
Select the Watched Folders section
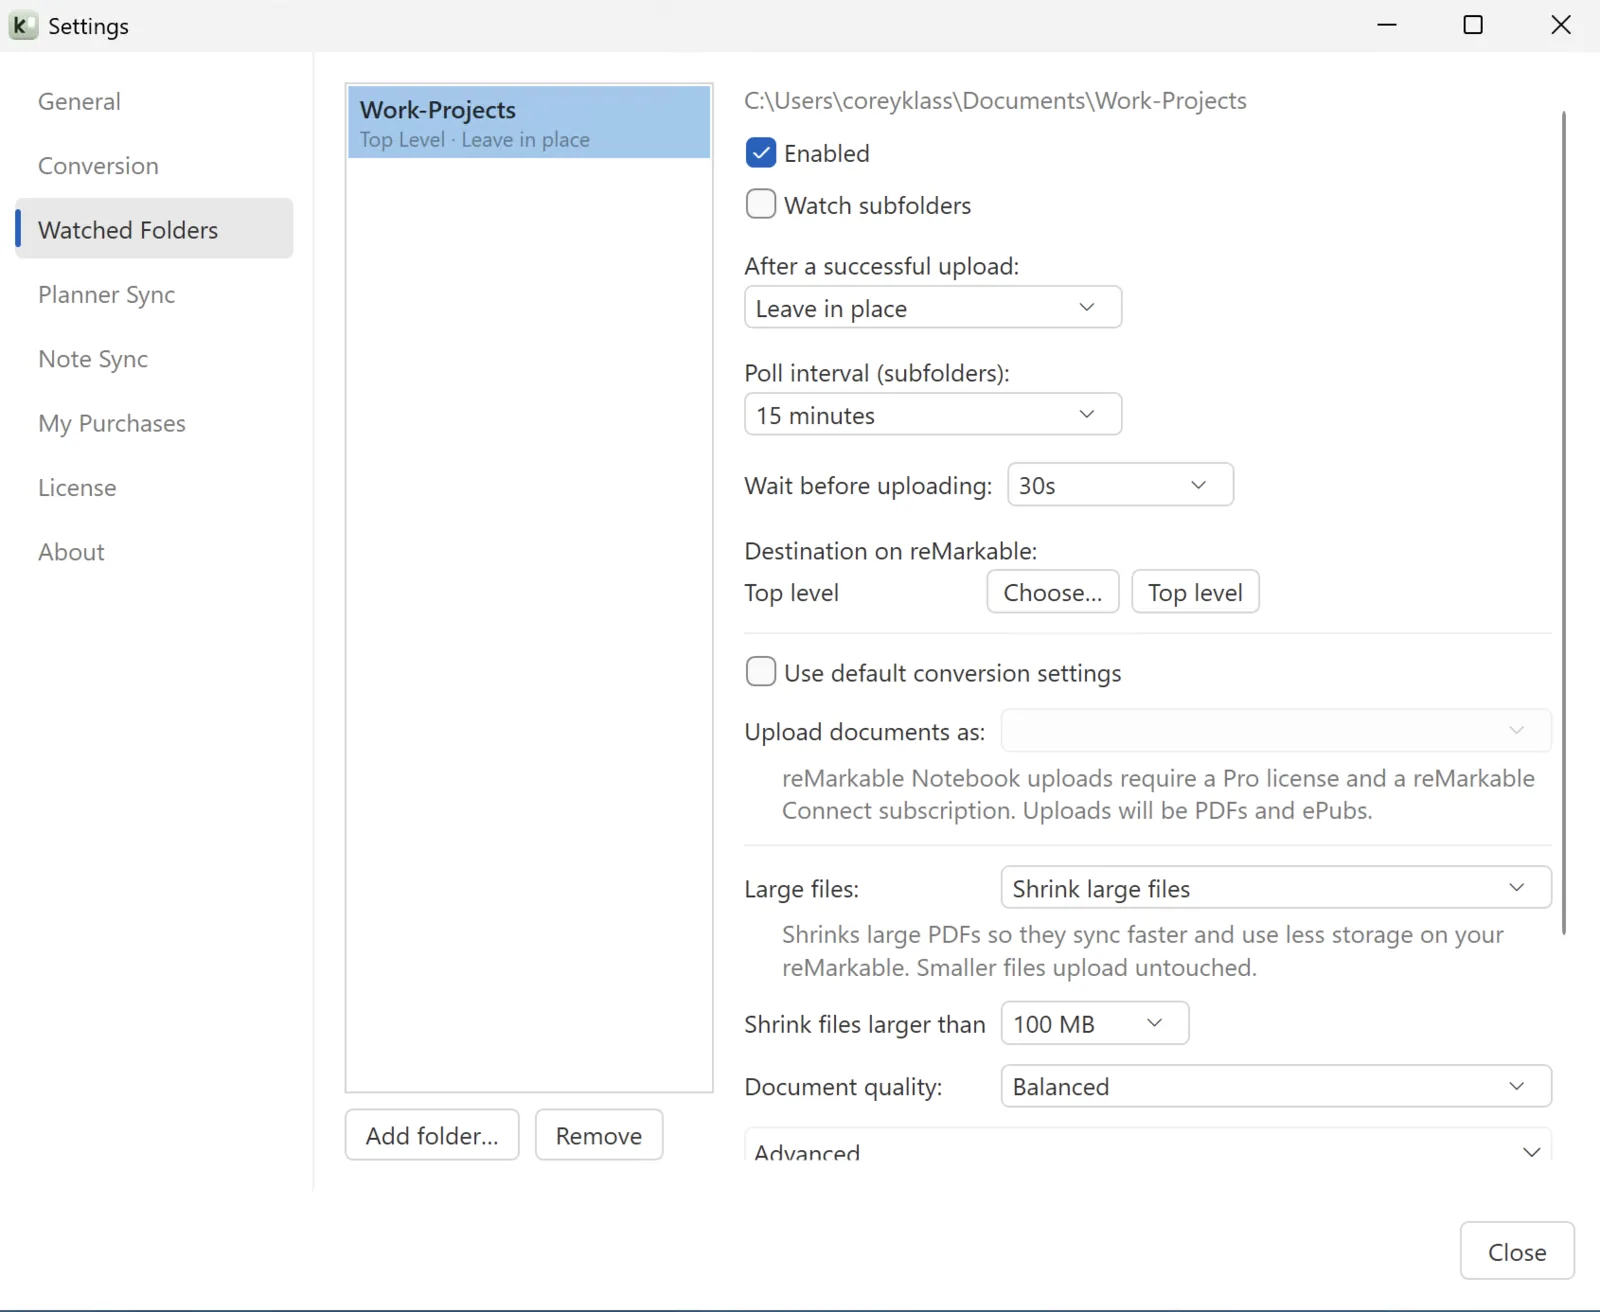(154, 229)
